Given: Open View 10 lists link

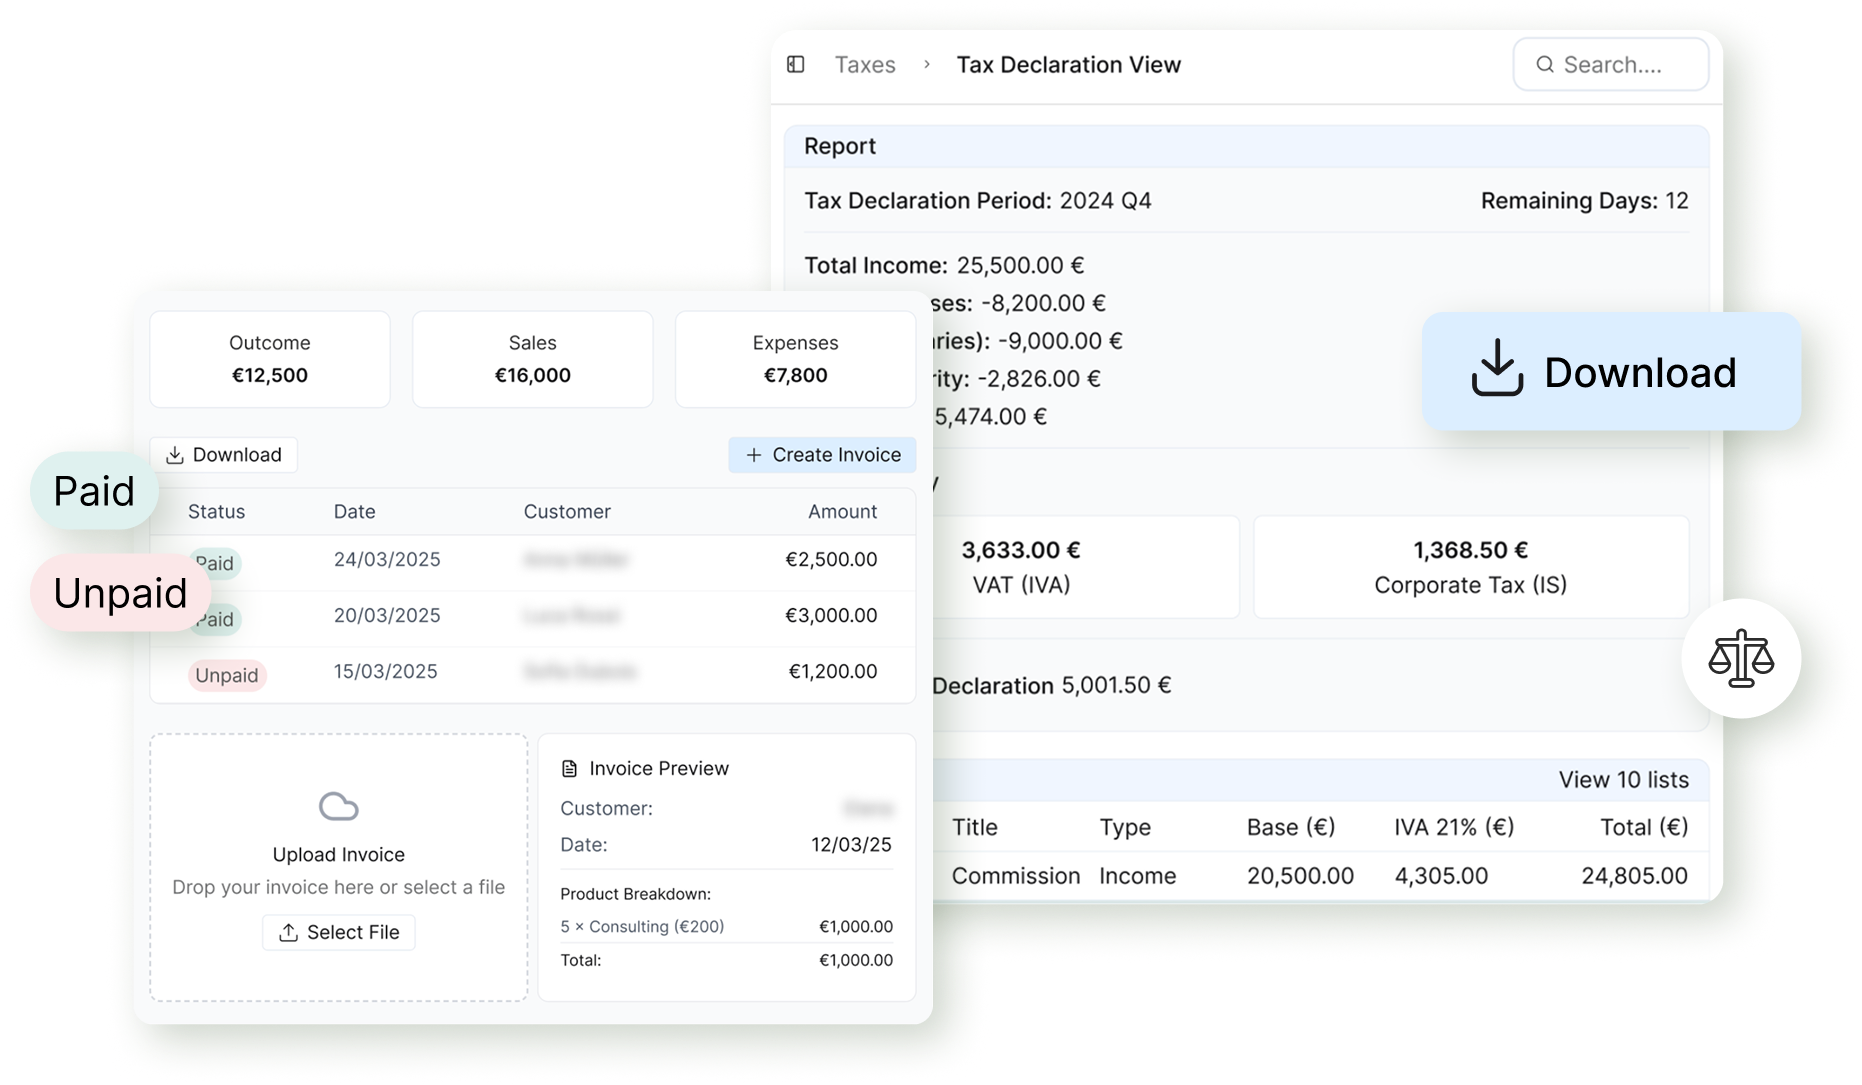Looking at the screenshot, I should click(1622, 780).
